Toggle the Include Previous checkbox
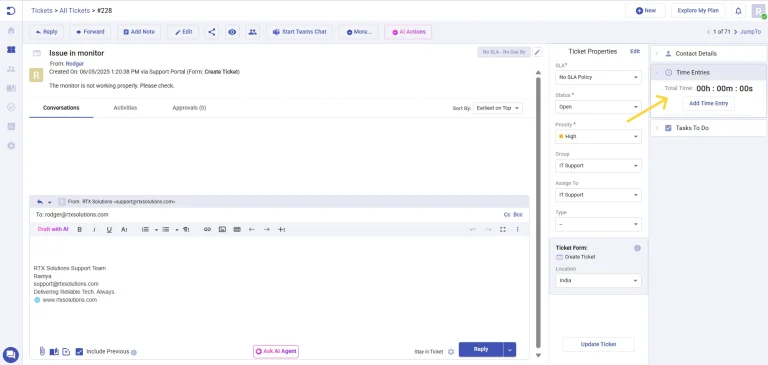Screen dimensions: 768x365 (79, 351)
